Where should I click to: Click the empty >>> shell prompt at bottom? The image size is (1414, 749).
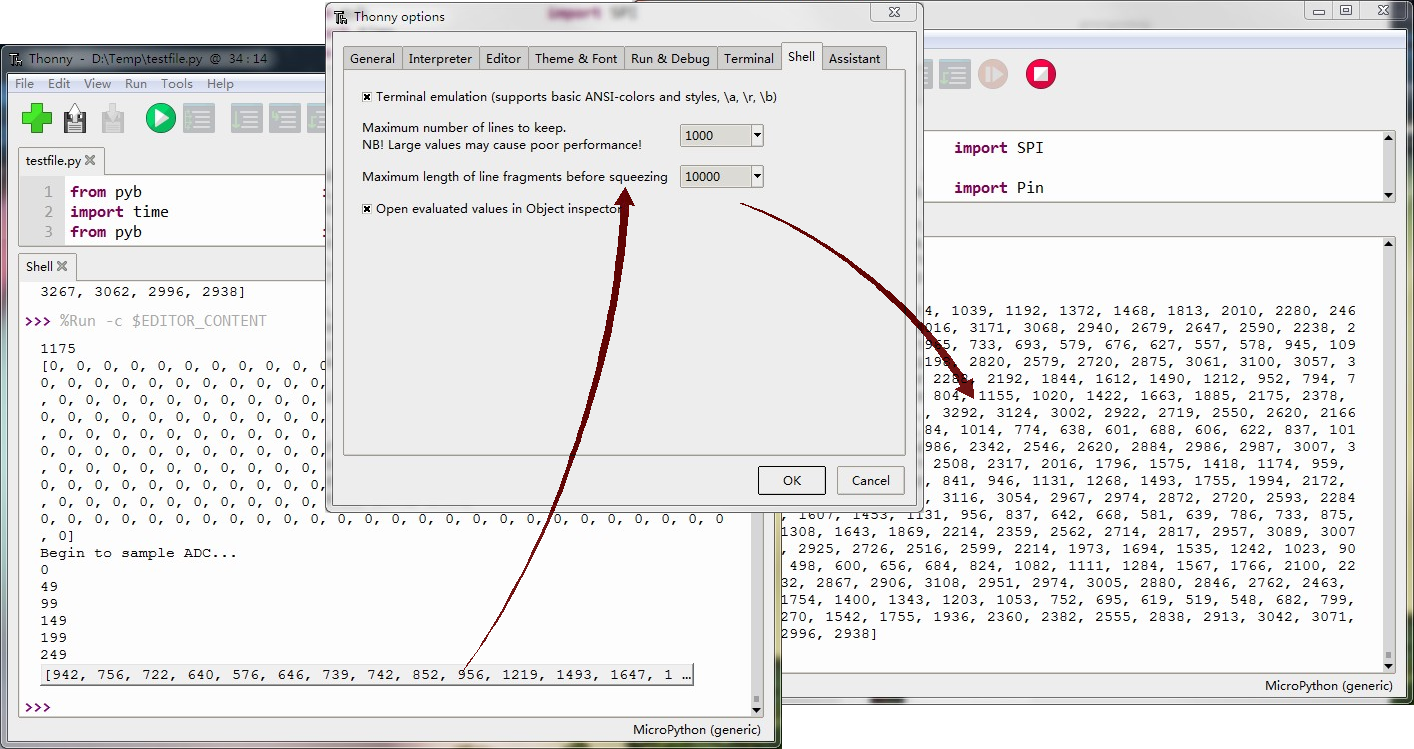point(37,707)
